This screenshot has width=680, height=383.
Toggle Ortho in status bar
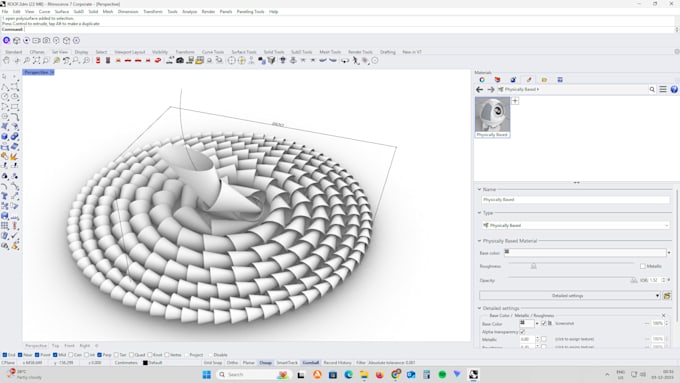pyautogui.click(x=232, y=363)
